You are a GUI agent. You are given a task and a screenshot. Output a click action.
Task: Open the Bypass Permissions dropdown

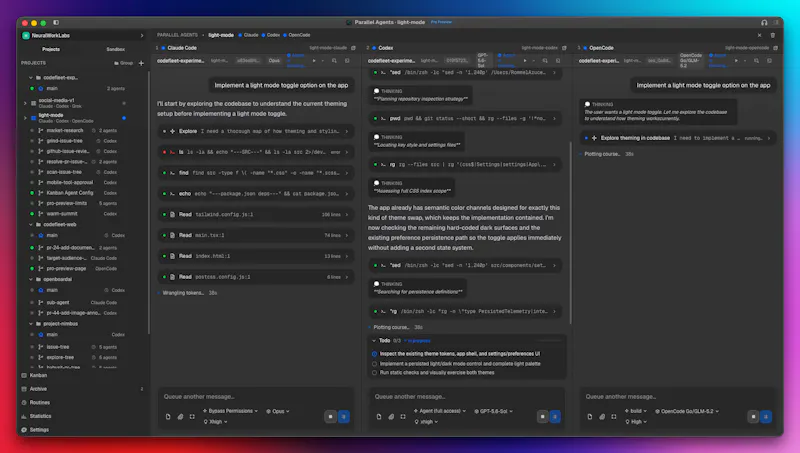click(x=231, y=411)
